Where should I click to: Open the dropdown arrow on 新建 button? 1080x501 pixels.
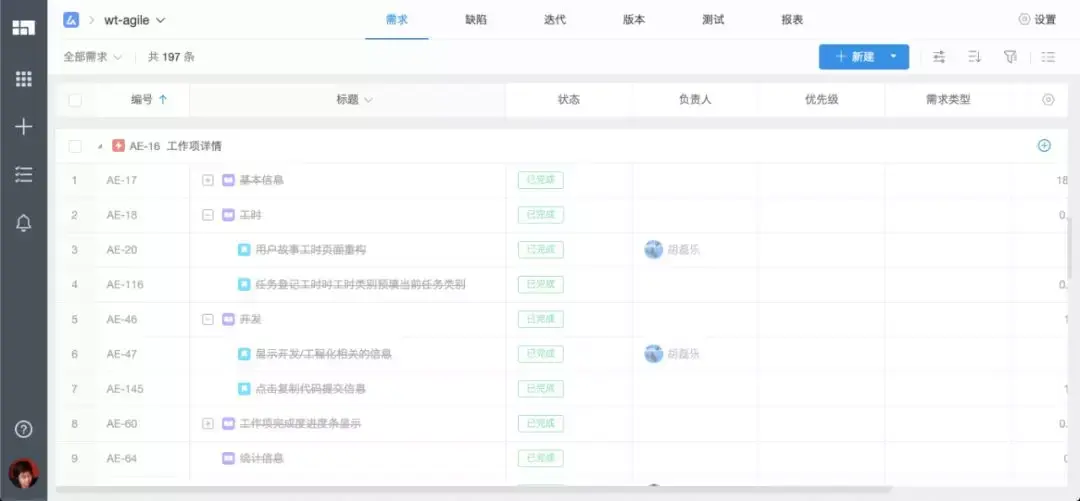(x=894, y=57)
